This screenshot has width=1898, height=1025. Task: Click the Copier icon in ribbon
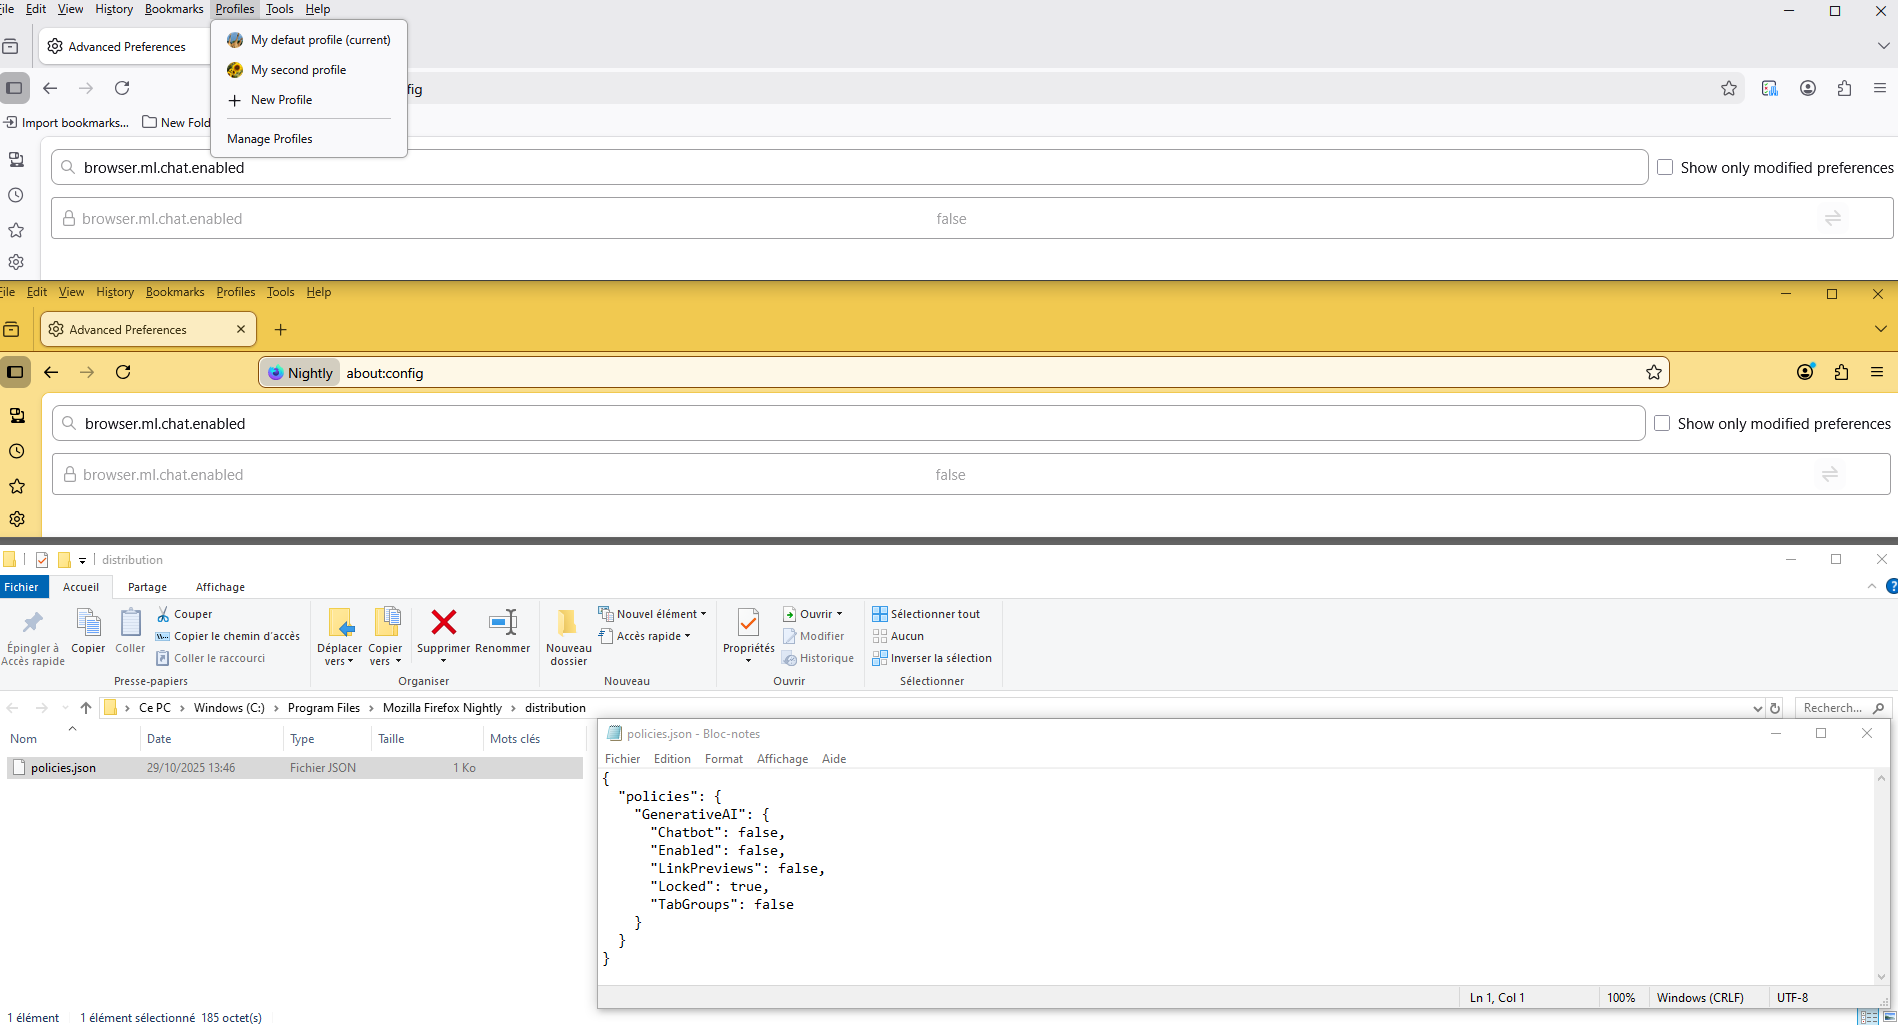[x=88, y=624]
